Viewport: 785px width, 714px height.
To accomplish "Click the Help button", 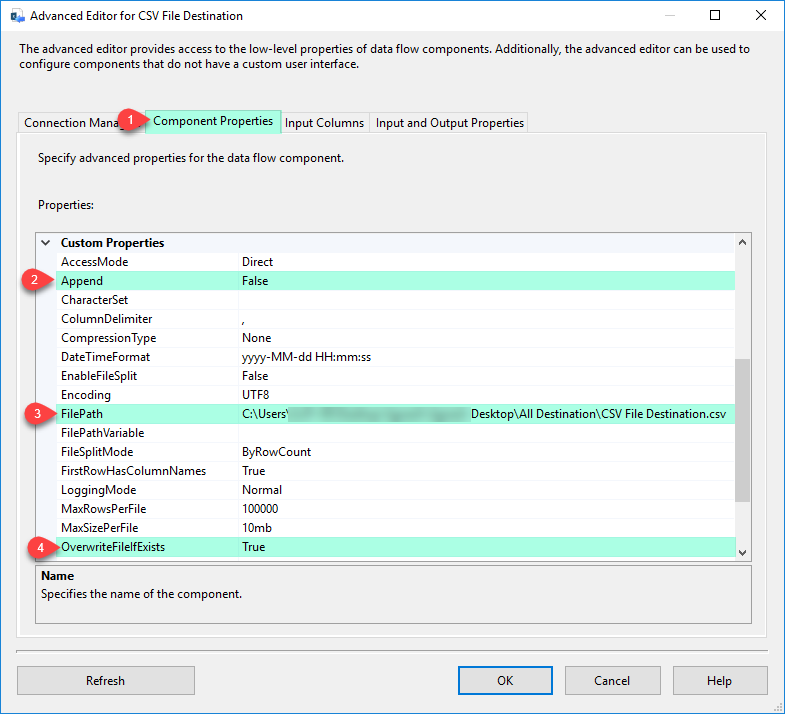I will (x=719, y=681).
